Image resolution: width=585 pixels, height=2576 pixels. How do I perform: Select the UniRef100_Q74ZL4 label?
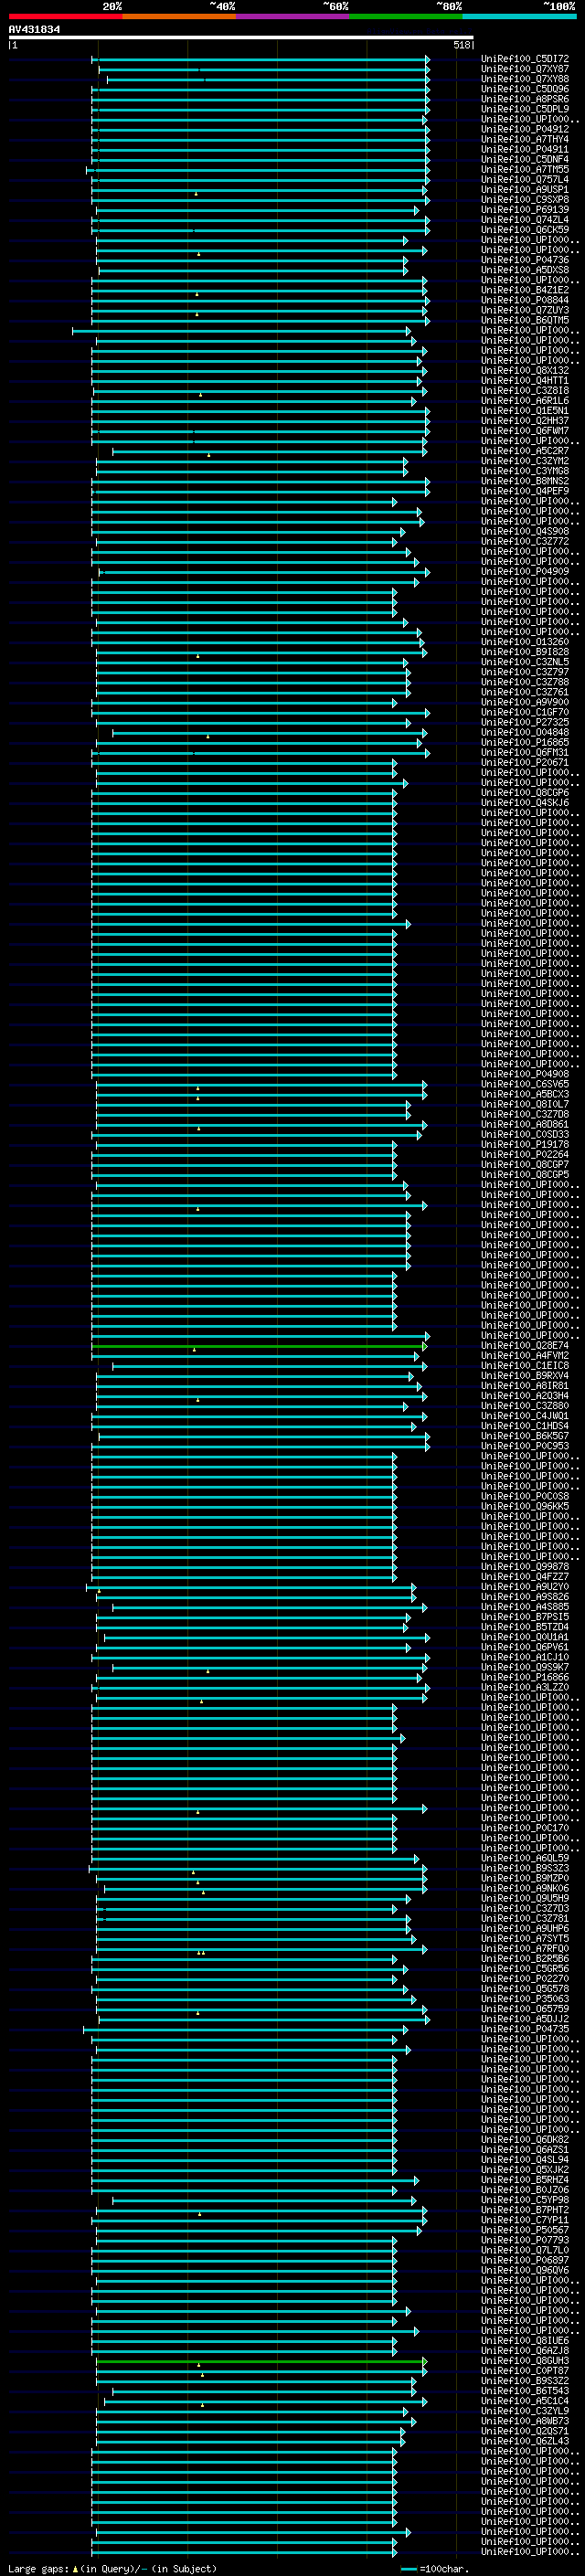point(525,220)
